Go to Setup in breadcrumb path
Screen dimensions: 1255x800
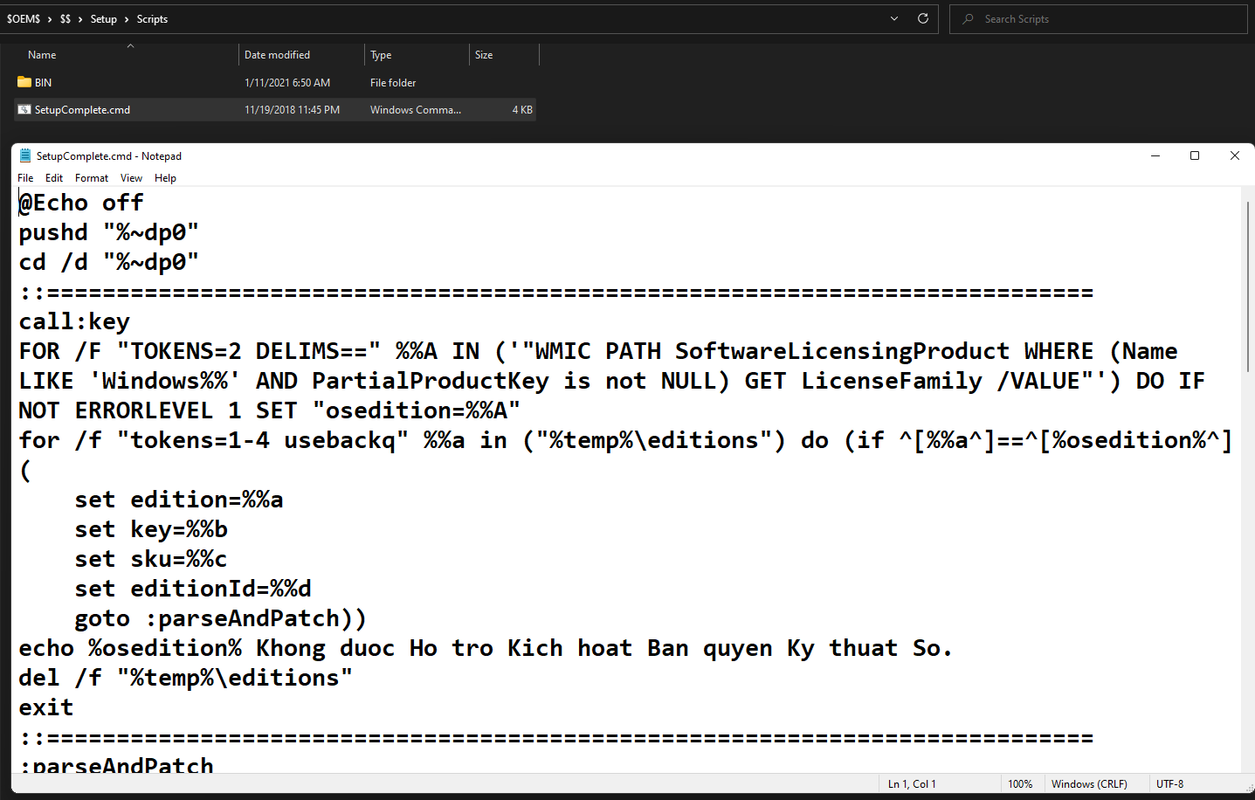click(x=103, y=19)
